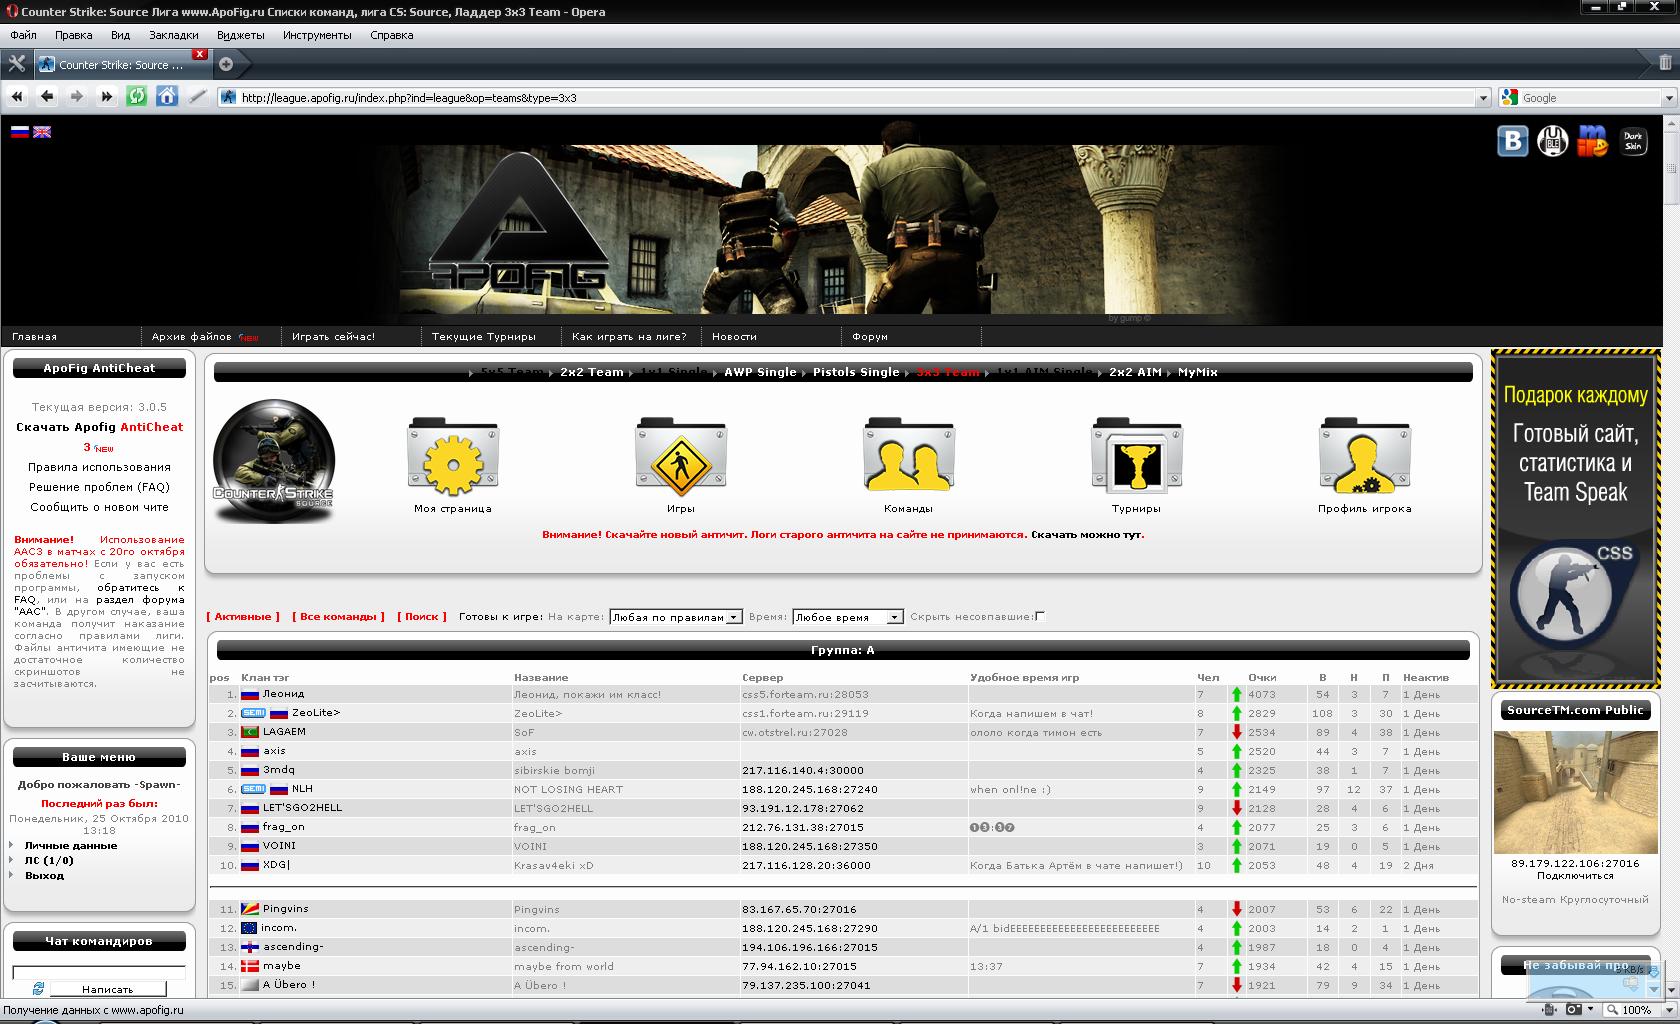Open Скачать Apofig AntiCheat download link

[x=99, y=427]
